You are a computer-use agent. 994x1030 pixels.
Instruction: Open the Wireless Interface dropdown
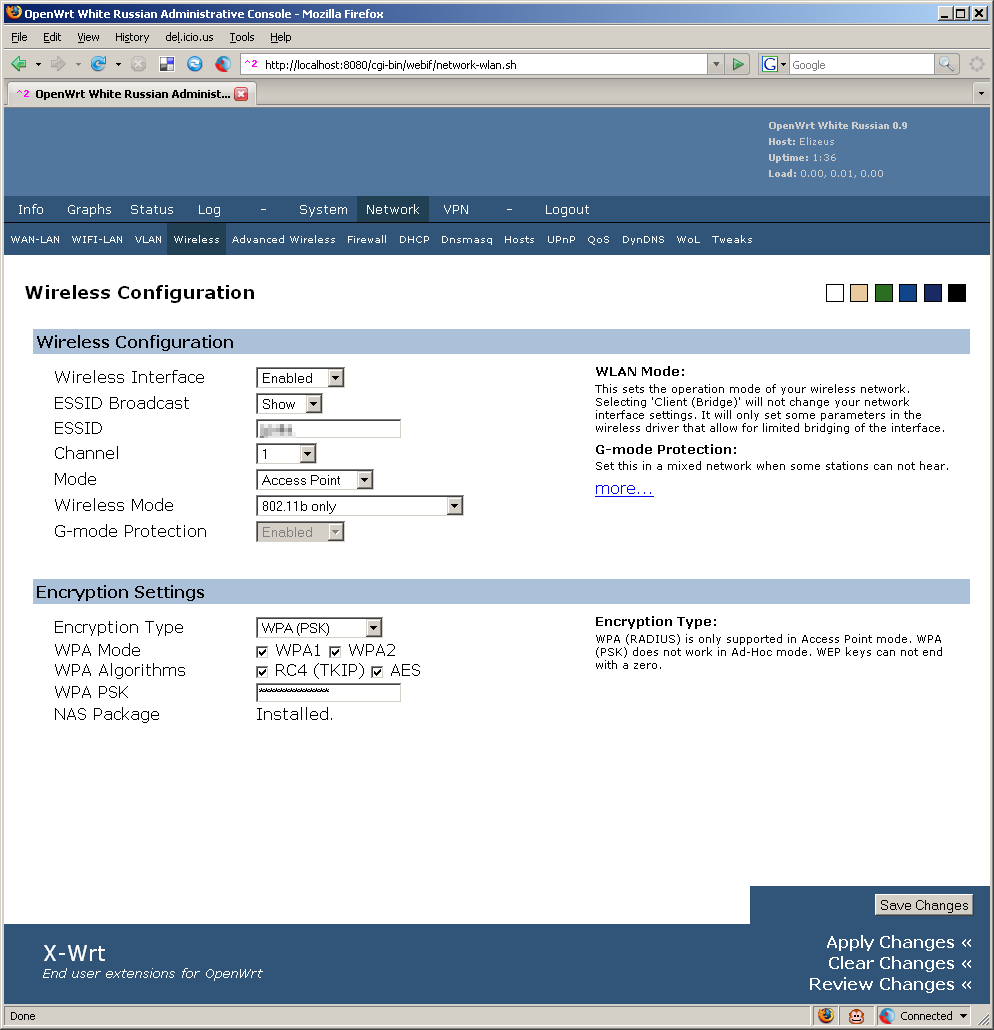[300, 378]
